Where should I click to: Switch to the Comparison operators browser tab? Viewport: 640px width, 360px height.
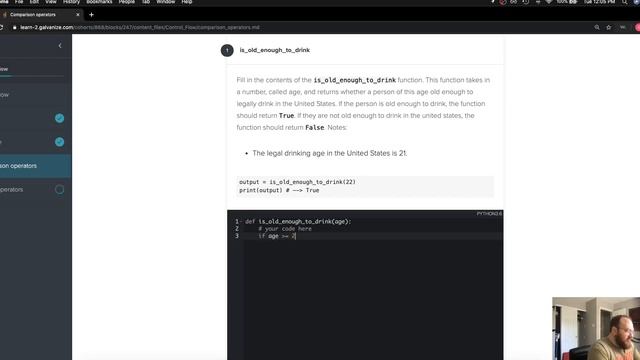pyautogui.click(x=41, y=15)
